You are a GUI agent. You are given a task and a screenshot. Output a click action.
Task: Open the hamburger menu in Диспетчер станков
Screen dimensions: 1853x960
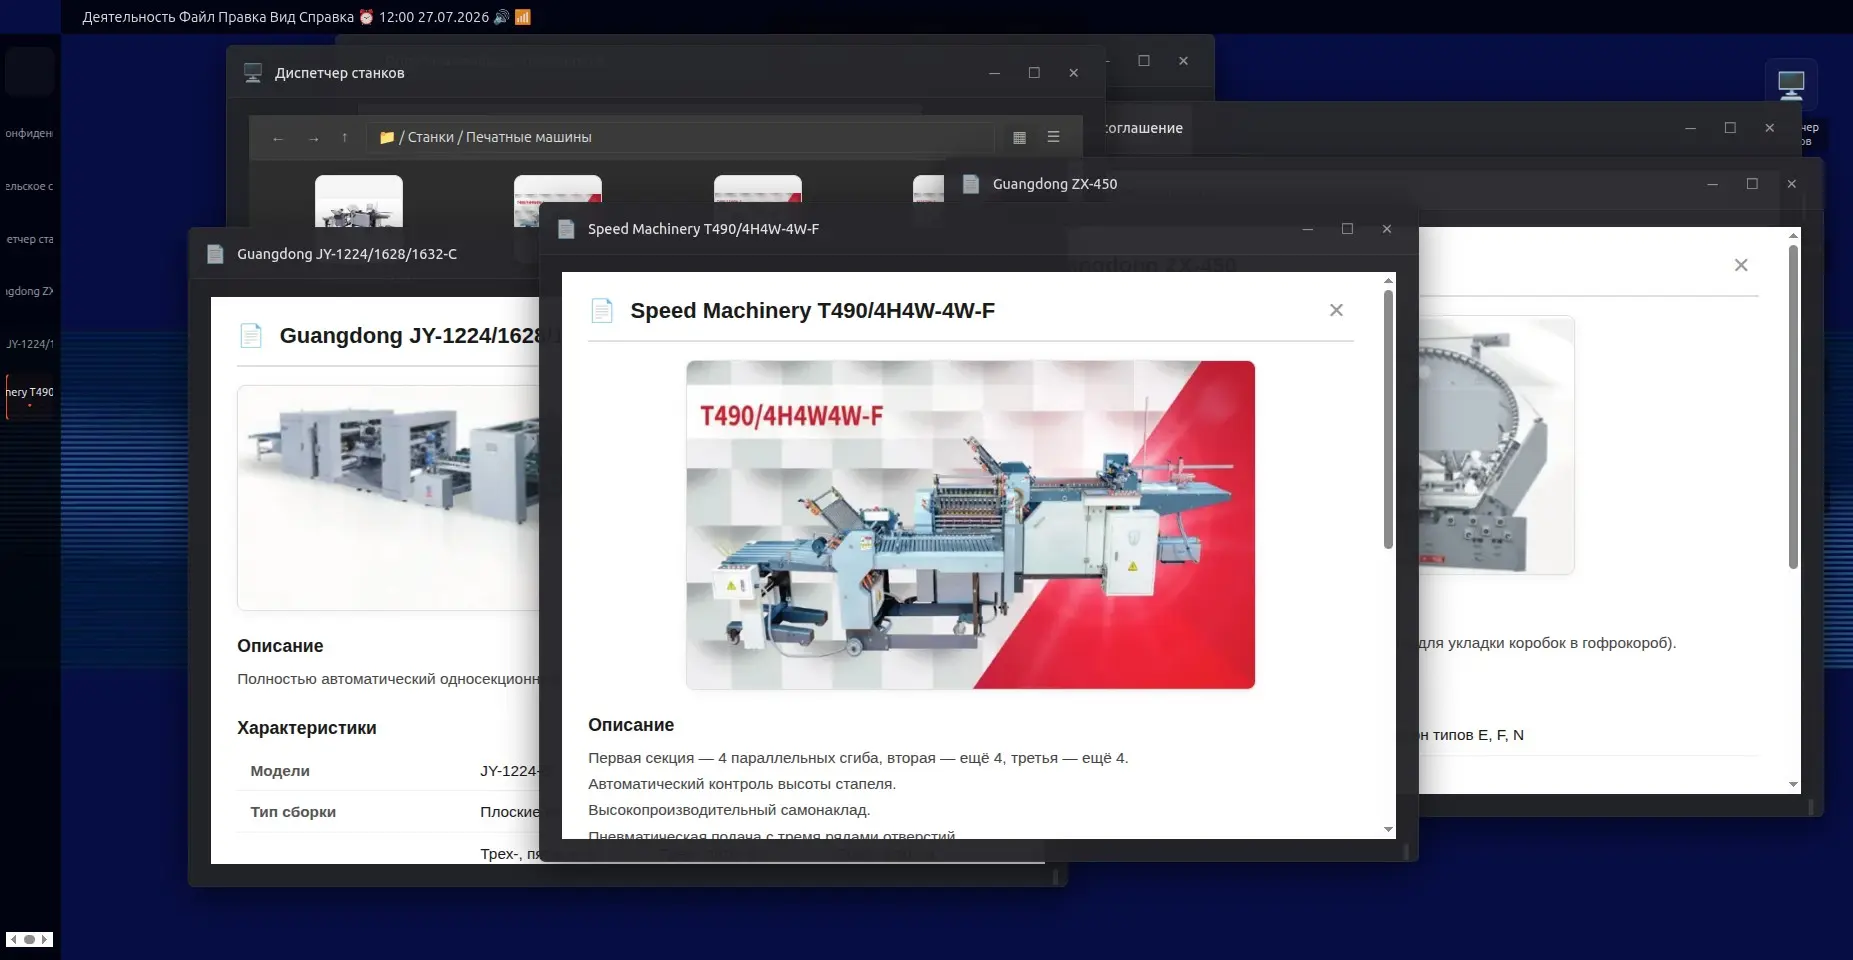point(1053,137)
